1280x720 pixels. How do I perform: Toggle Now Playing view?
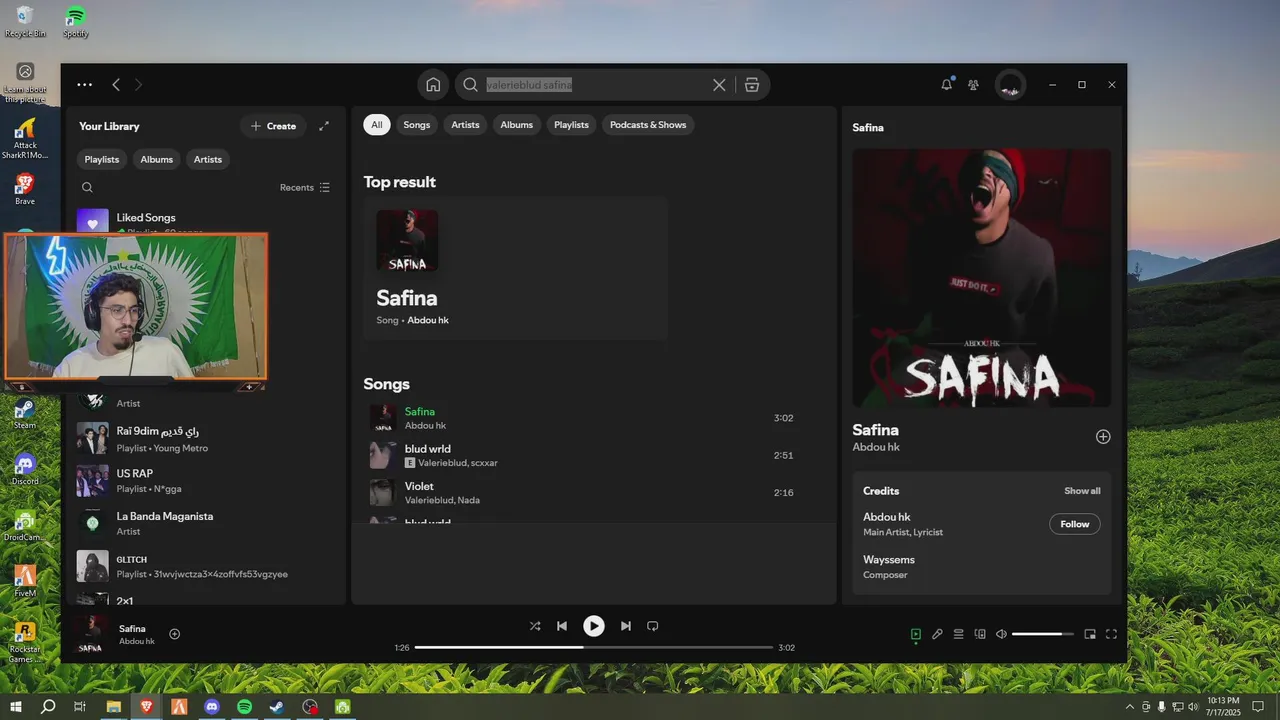point(916,634)
